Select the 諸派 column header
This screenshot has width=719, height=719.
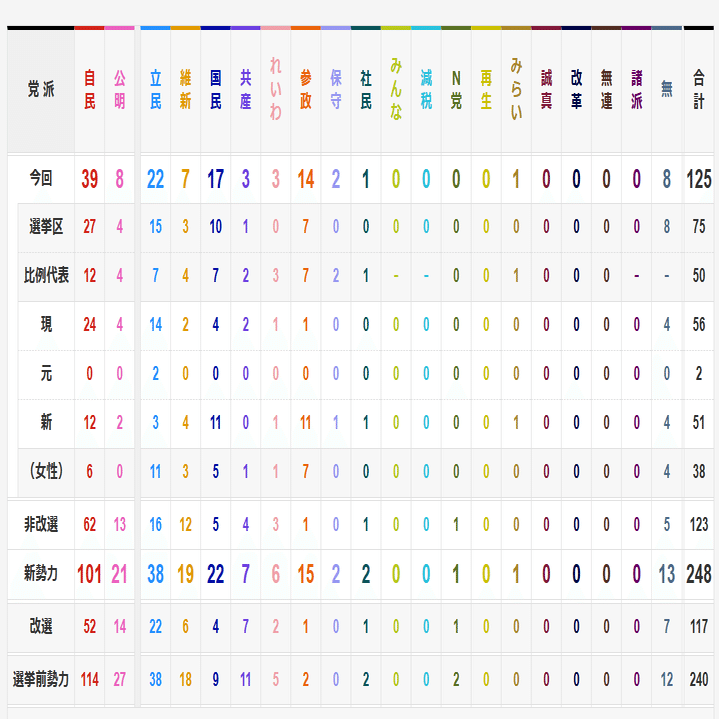tap(636, 89)
